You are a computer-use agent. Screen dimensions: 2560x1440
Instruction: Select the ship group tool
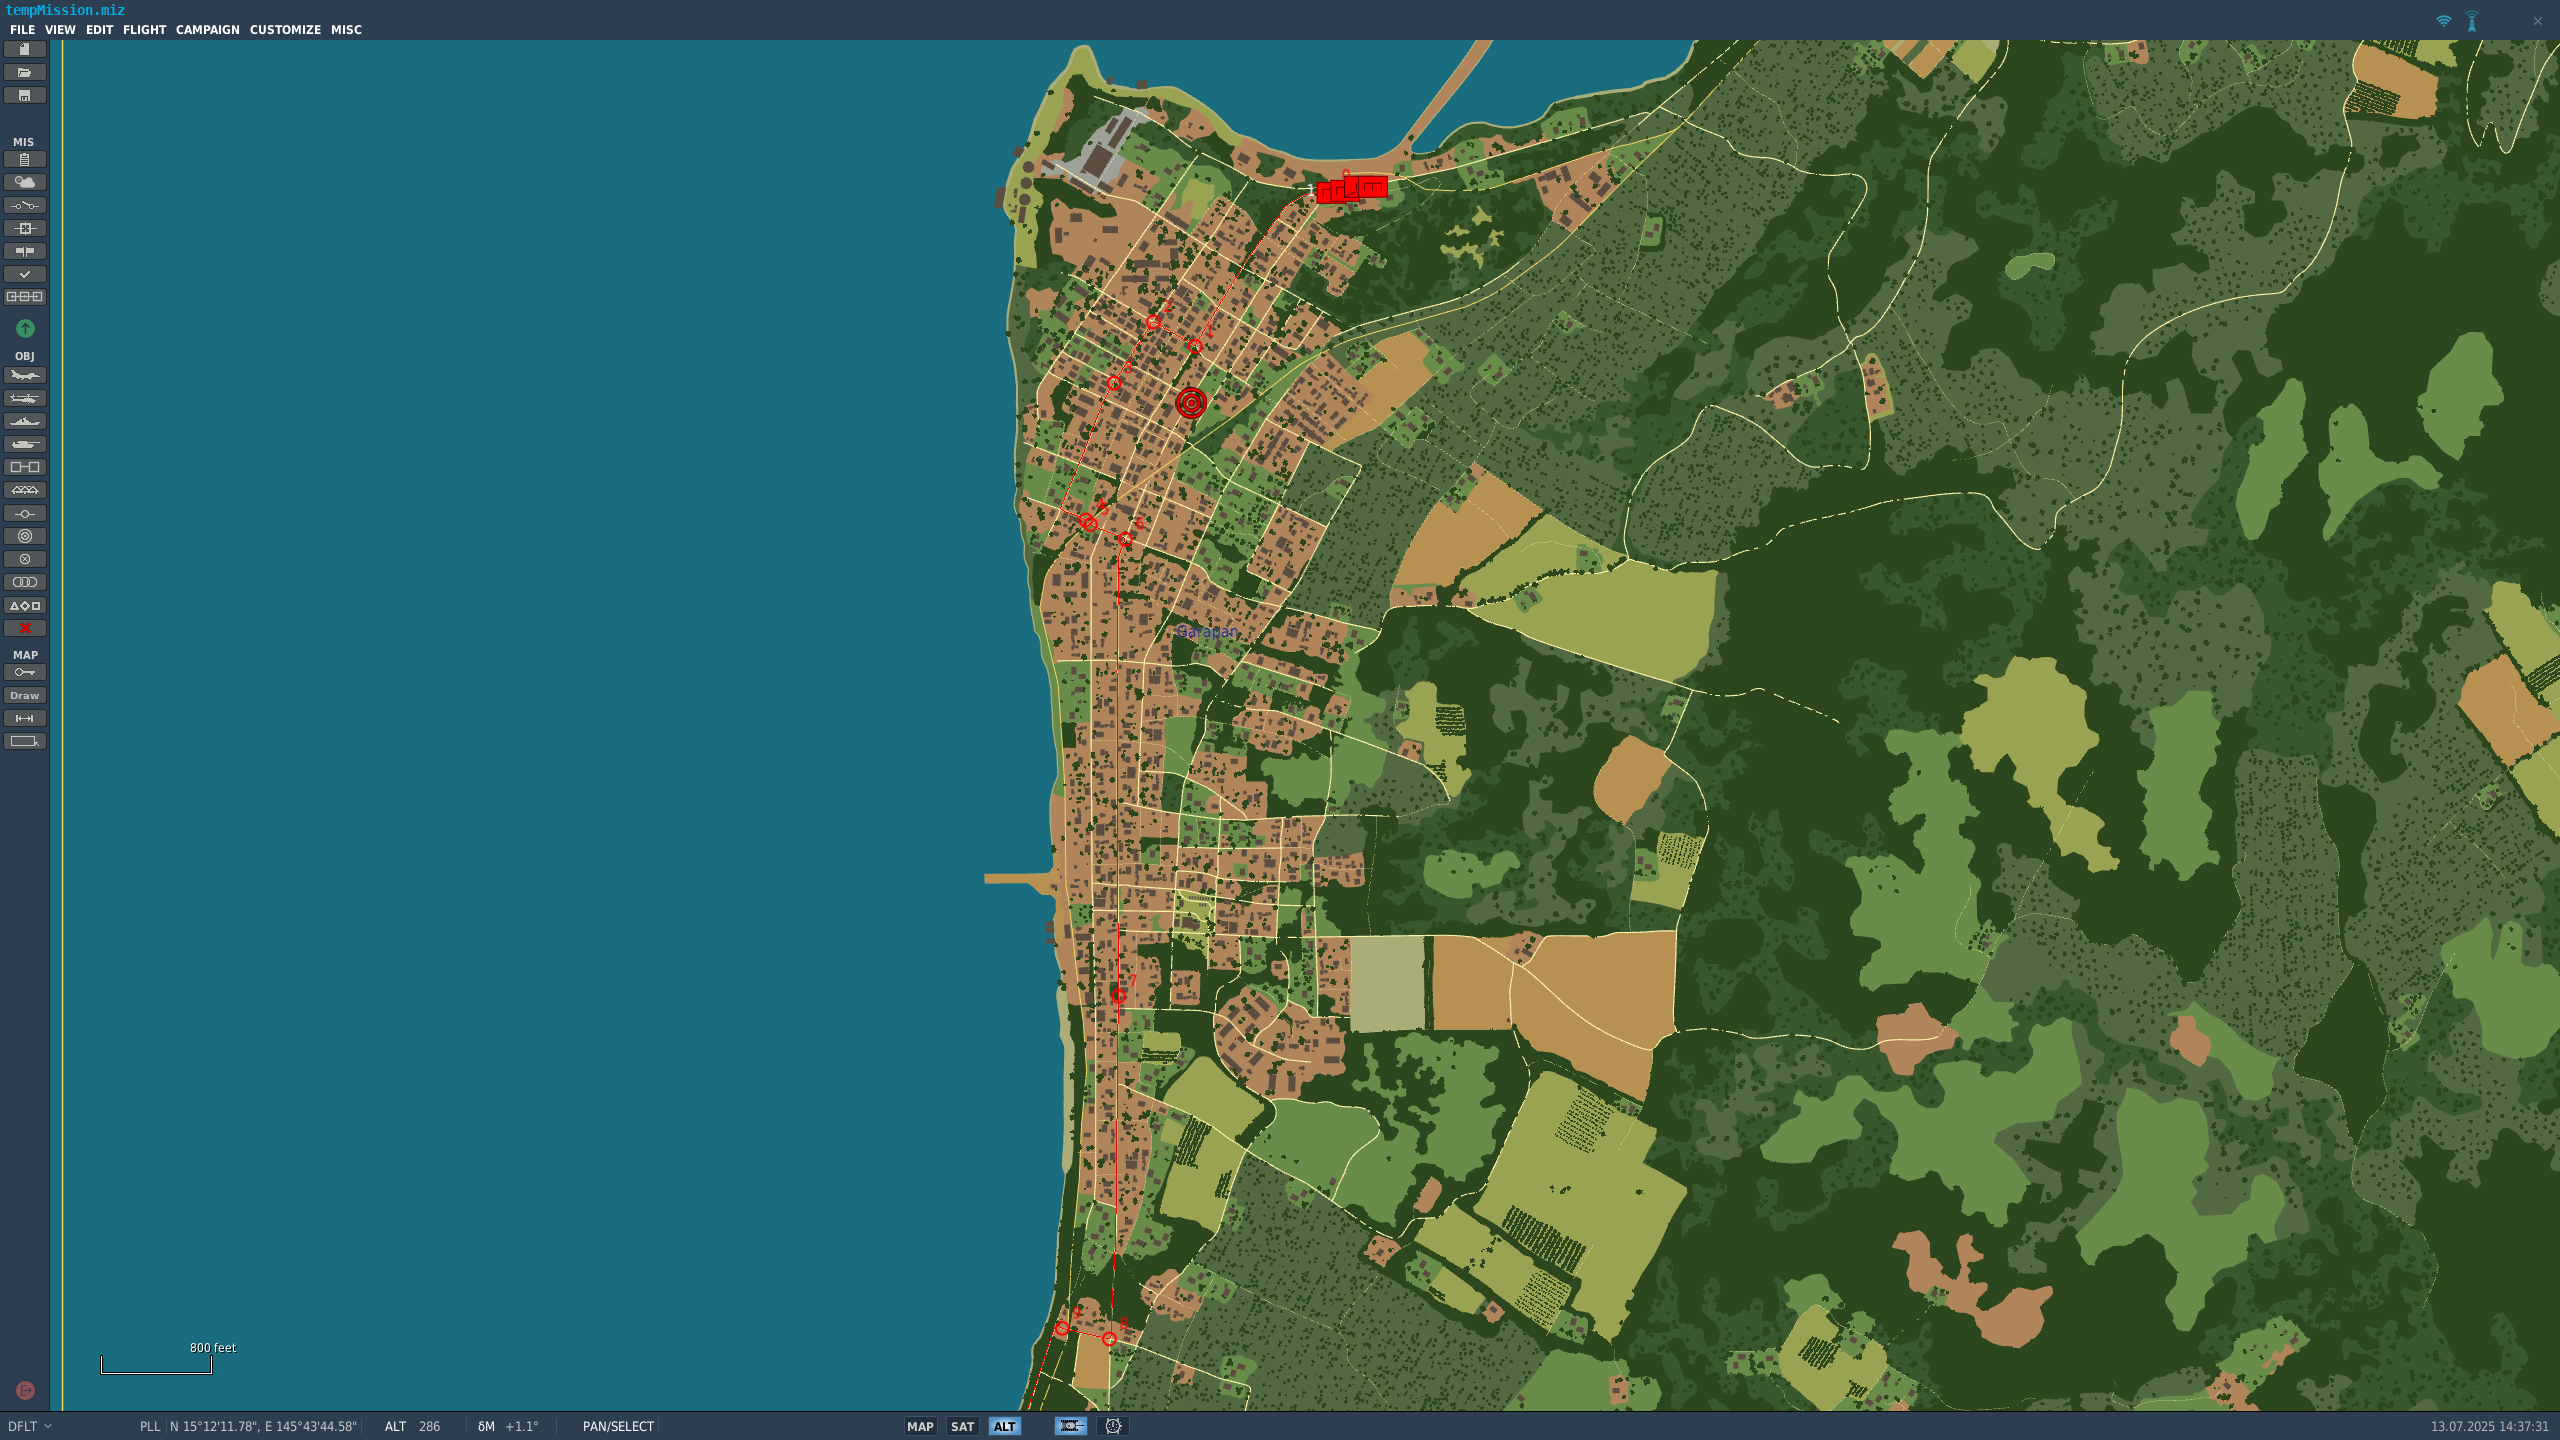coord(25,421)
